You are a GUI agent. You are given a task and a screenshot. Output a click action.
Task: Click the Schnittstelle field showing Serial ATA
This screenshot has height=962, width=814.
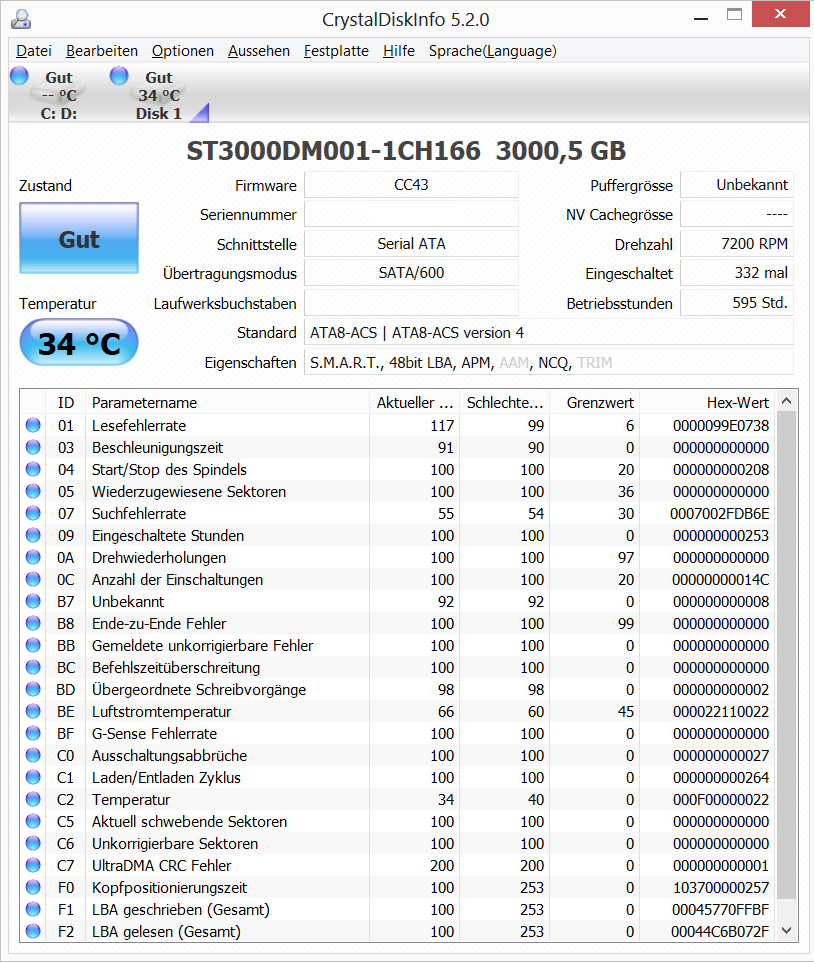[411, 244]
